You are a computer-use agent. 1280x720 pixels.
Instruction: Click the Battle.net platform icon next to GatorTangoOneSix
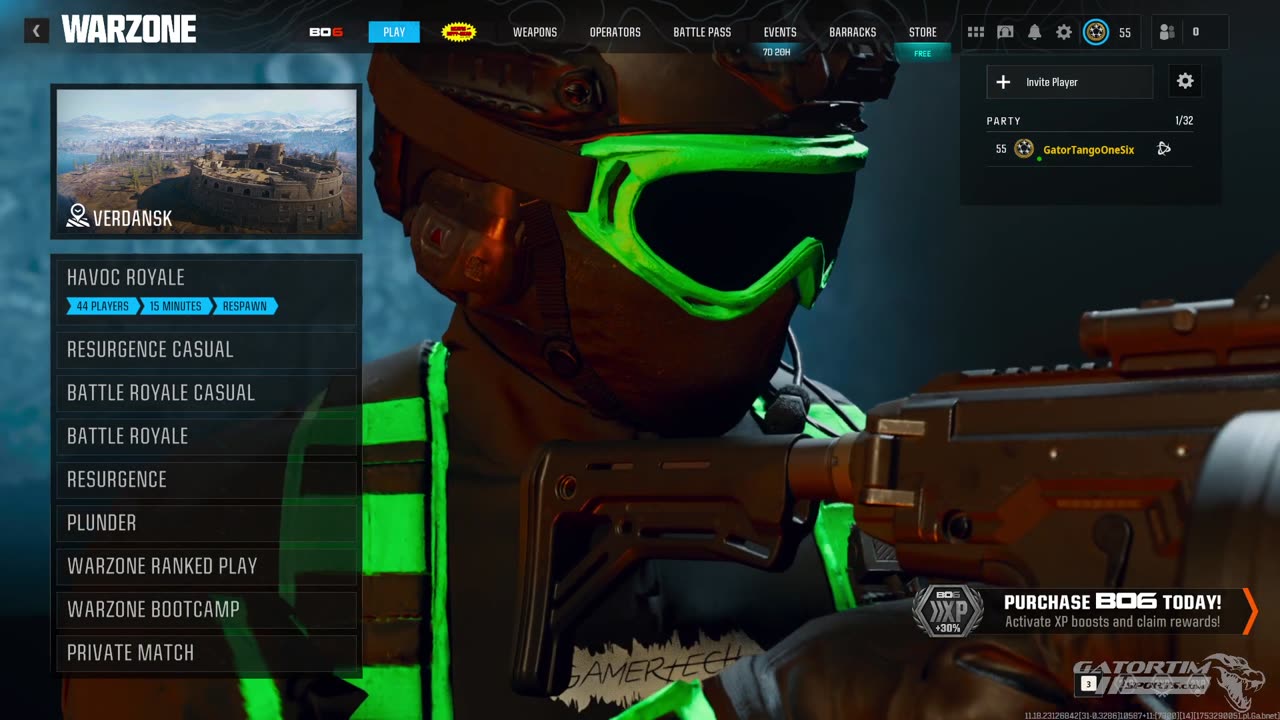(1164, 149)
